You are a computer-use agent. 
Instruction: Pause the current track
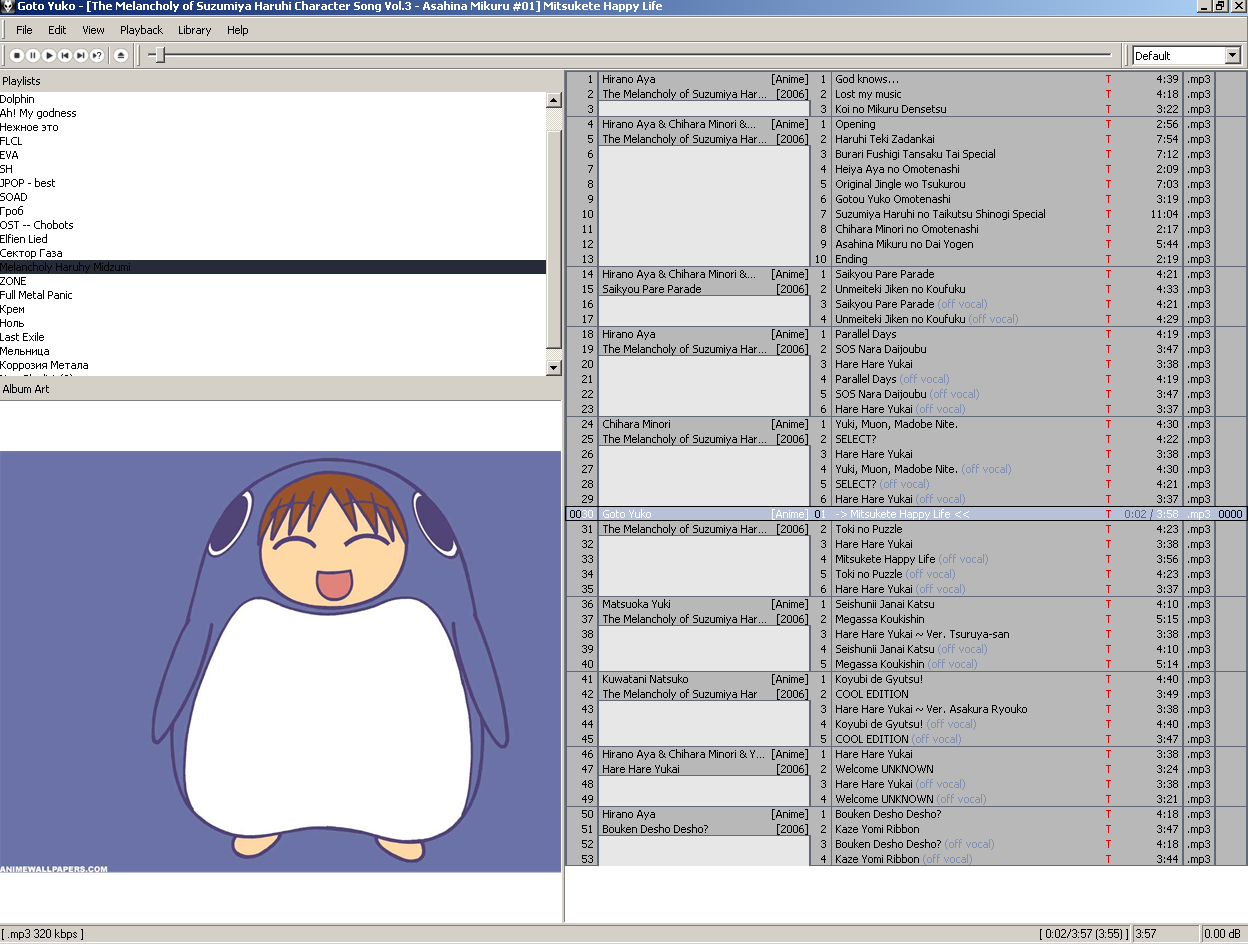[33, 56]
